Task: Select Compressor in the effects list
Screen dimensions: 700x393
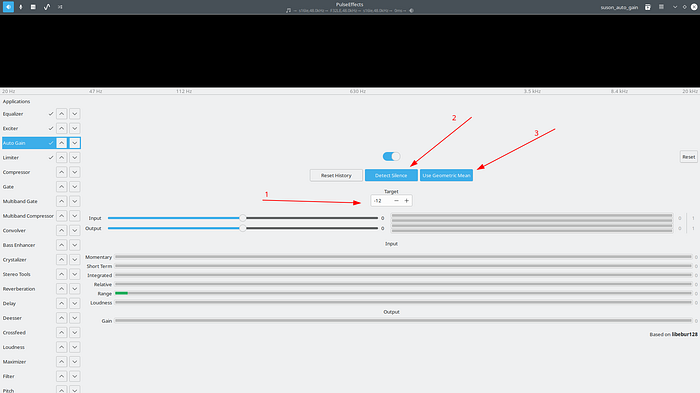Action: click(17, 172)
